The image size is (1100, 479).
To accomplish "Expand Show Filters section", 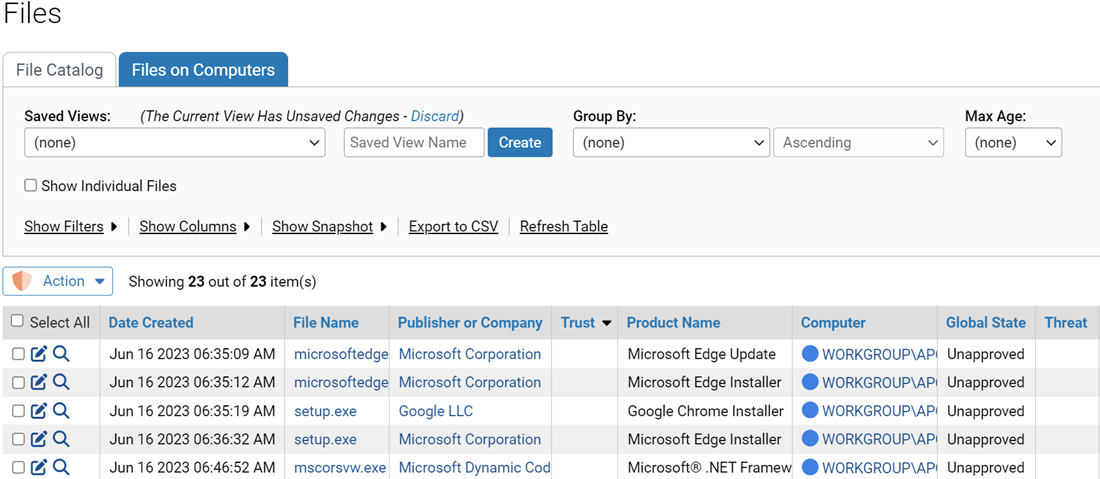I will tap(70, 227).
